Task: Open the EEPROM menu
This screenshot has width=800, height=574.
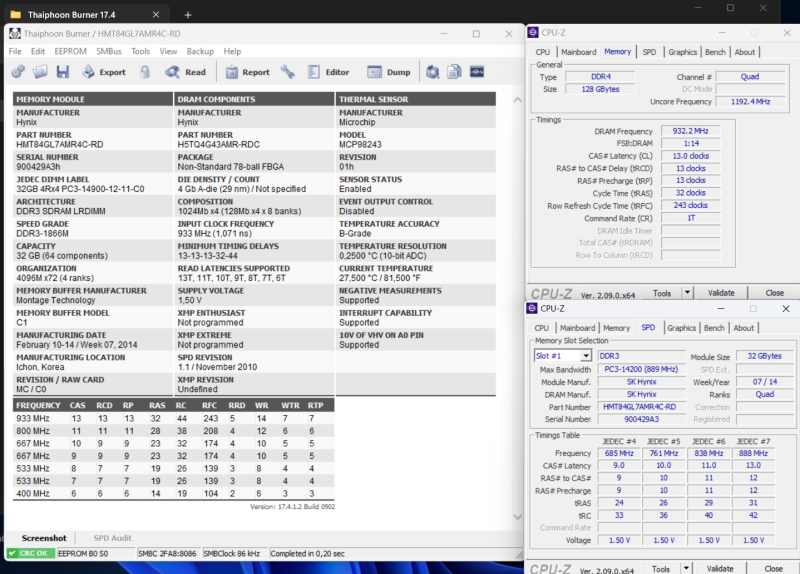Action: 70,51
